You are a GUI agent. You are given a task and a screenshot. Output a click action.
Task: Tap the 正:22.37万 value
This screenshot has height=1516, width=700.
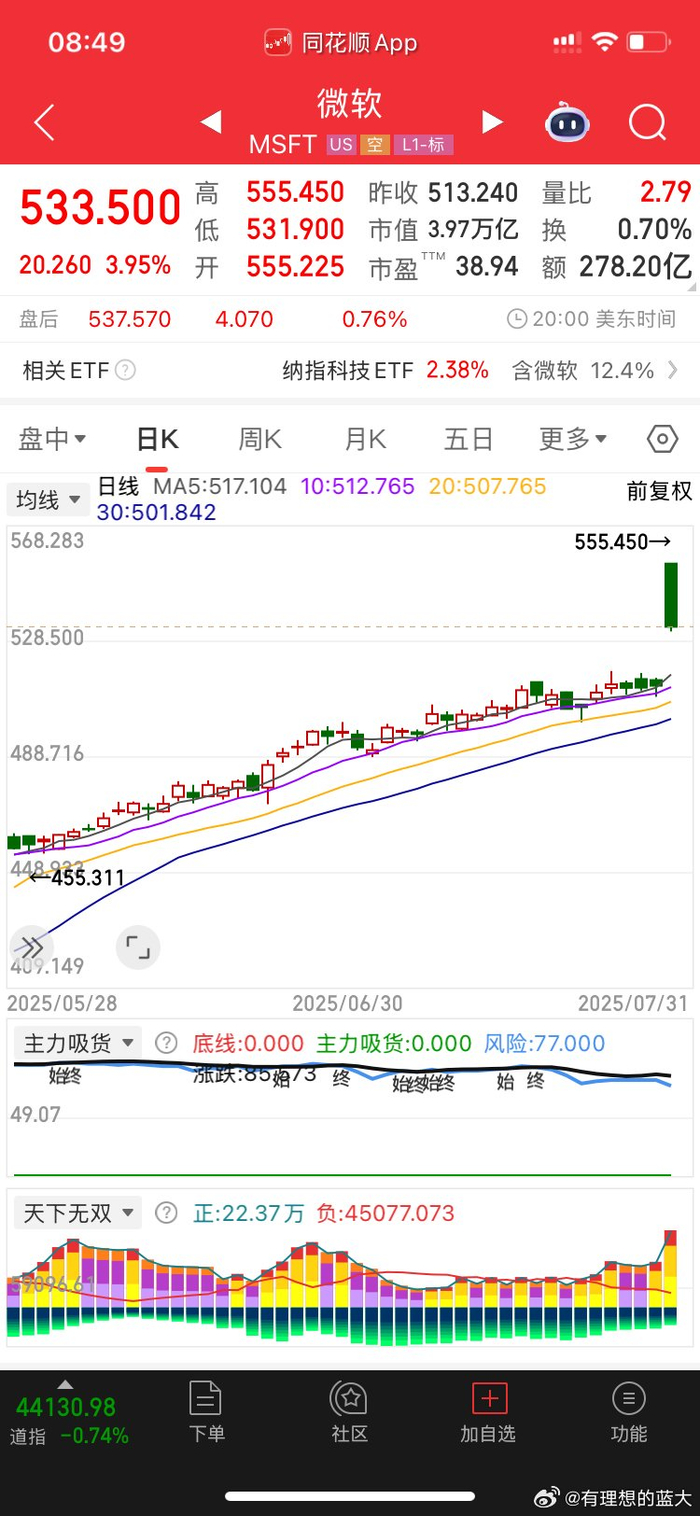249,1214
